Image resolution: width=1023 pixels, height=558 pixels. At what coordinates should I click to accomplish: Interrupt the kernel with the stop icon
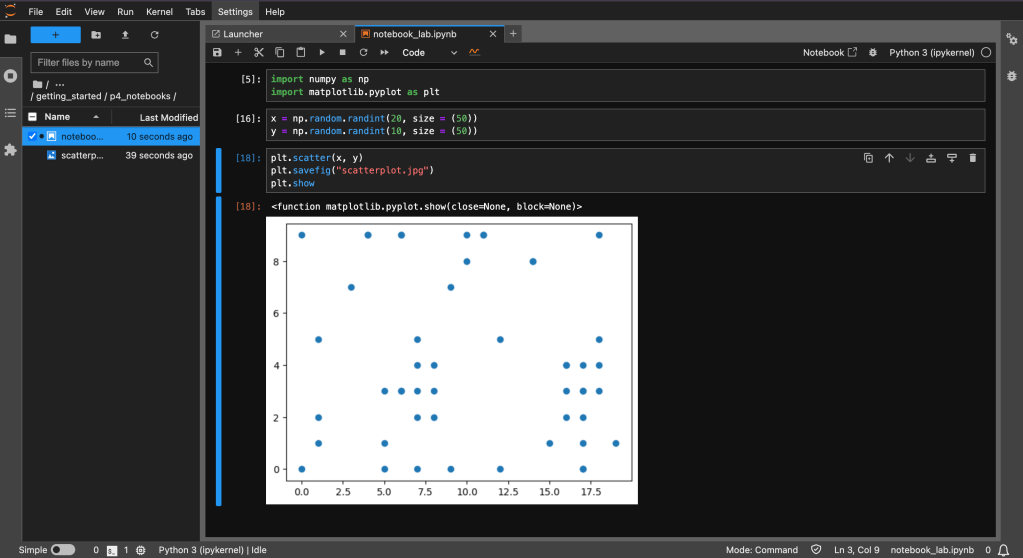[342, 52]
